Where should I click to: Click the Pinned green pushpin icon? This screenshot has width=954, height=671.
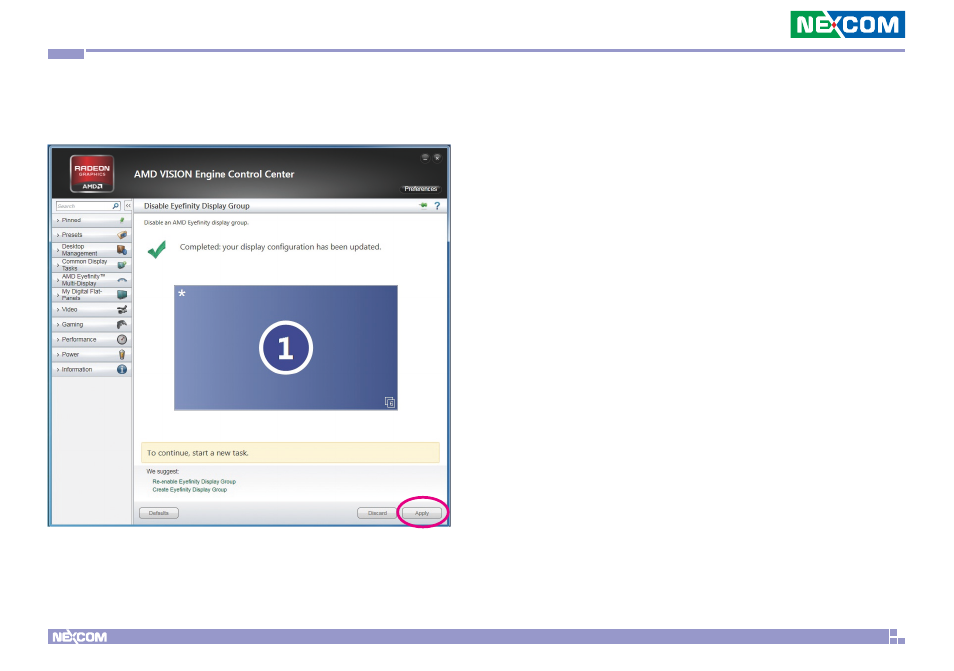pos(122,220)
